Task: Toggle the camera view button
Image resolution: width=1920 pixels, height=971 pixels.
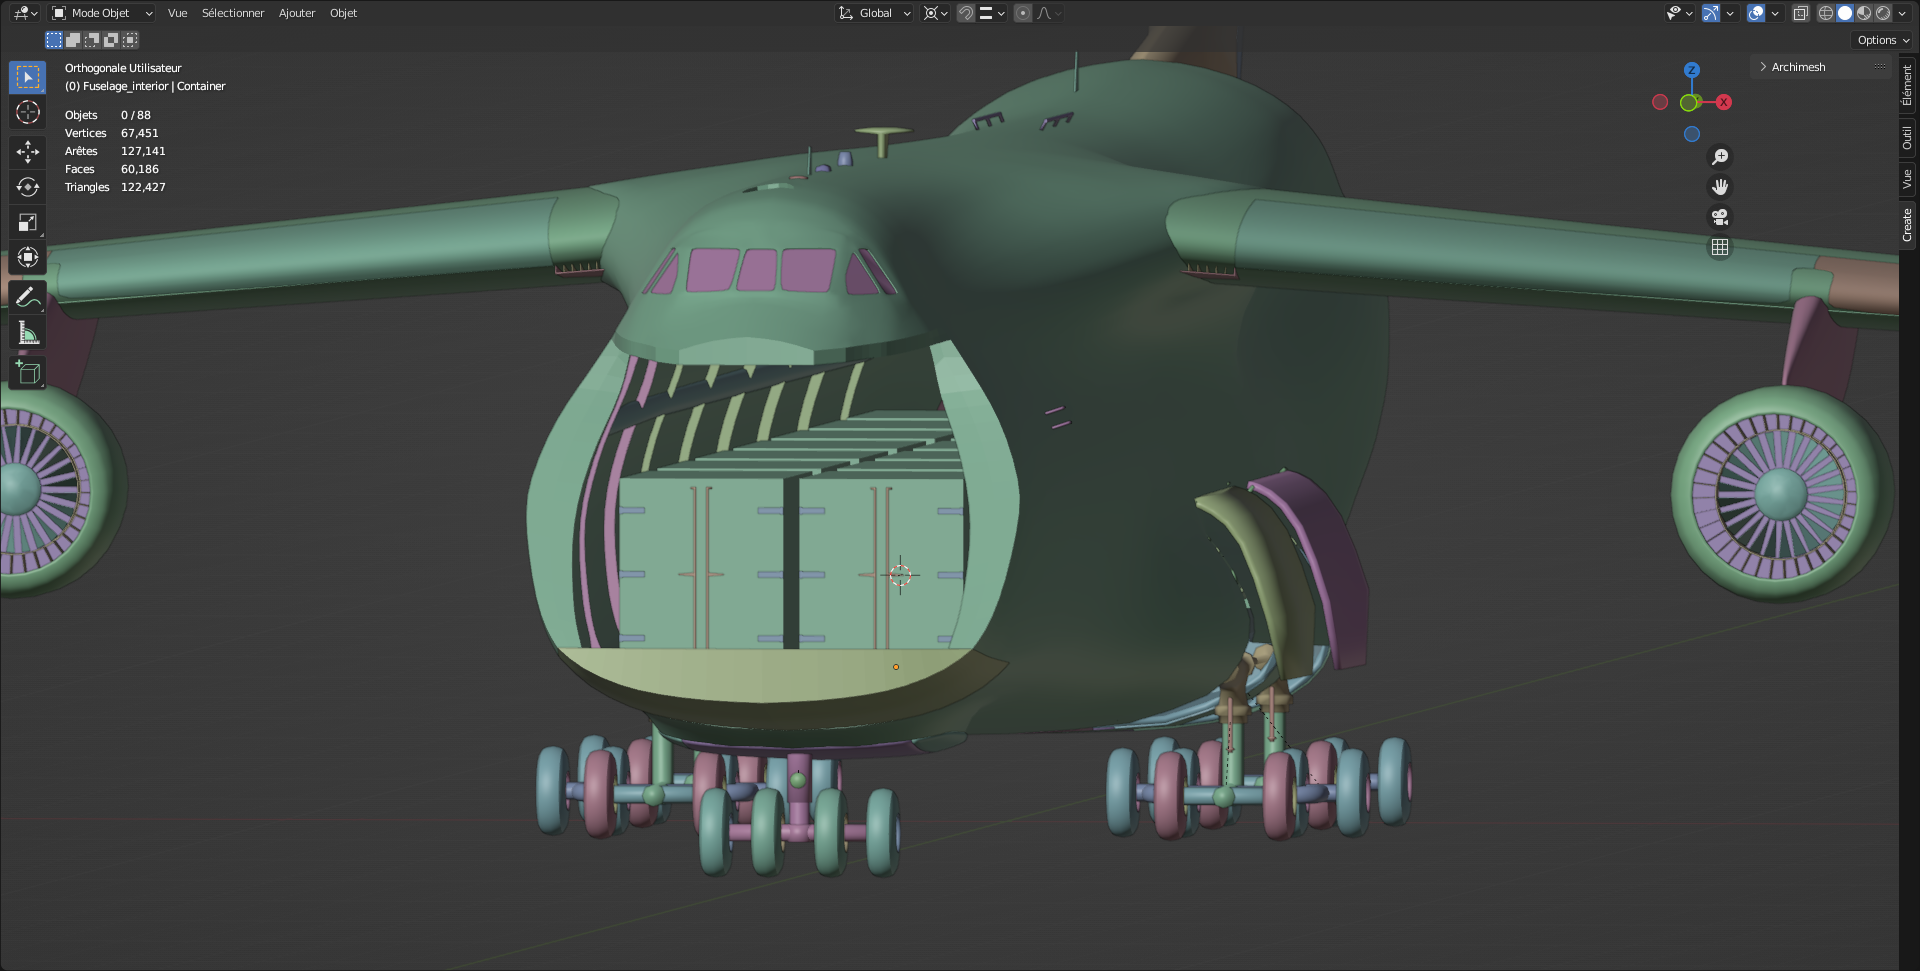Action: (x=1720, y=217)
